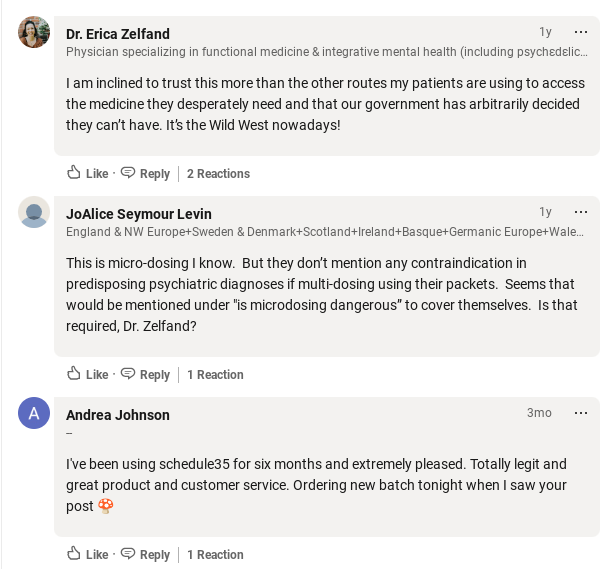This screenshot has width=612, height=569.
Task: View 2 Reactions on Erica's comment
Action: tap(218, 174)
